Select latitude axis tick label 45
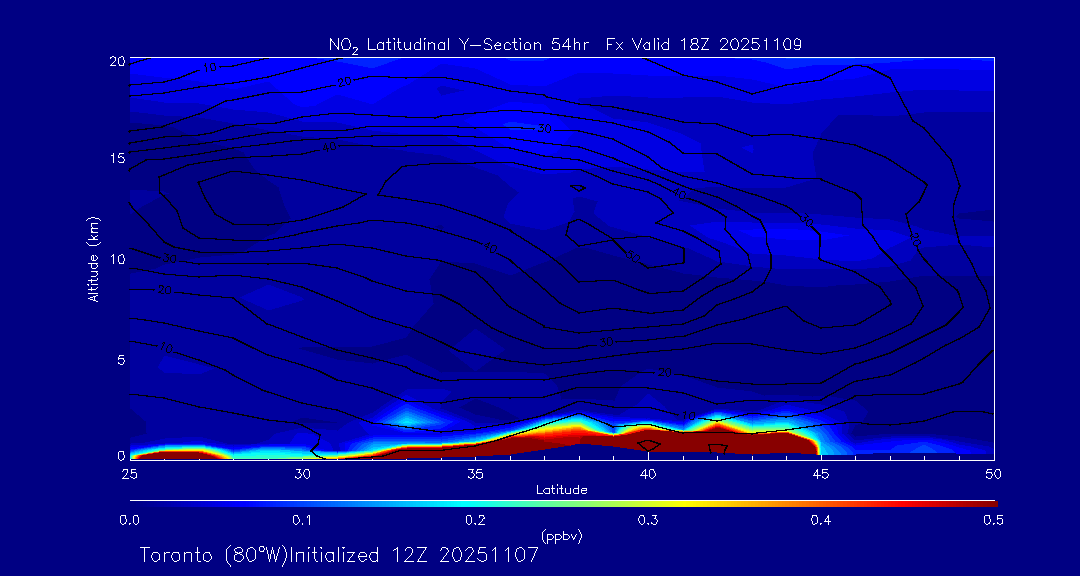Viewport: 1080px width, 576px height. (x=821, y=474)
